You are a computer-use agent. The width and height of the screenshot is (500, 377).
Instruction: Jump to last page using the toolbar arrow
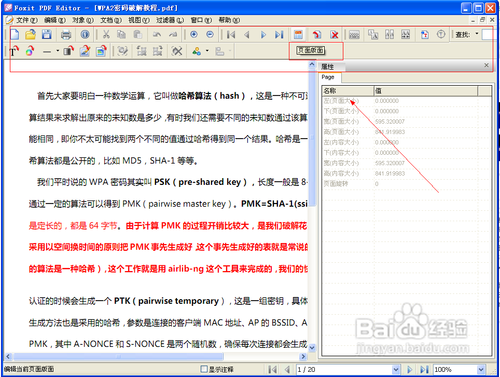pyautogui.click(x=279, y=34)
